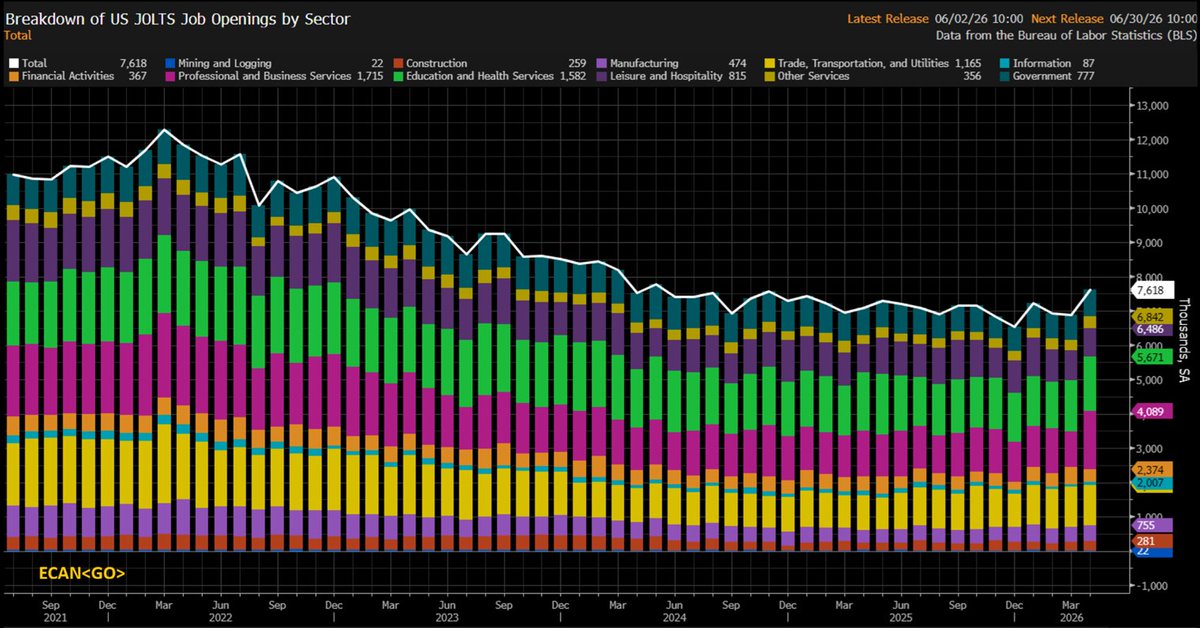Select the Financial Activities legend label
Screen dimensions: 1200x628
point(67,76)
